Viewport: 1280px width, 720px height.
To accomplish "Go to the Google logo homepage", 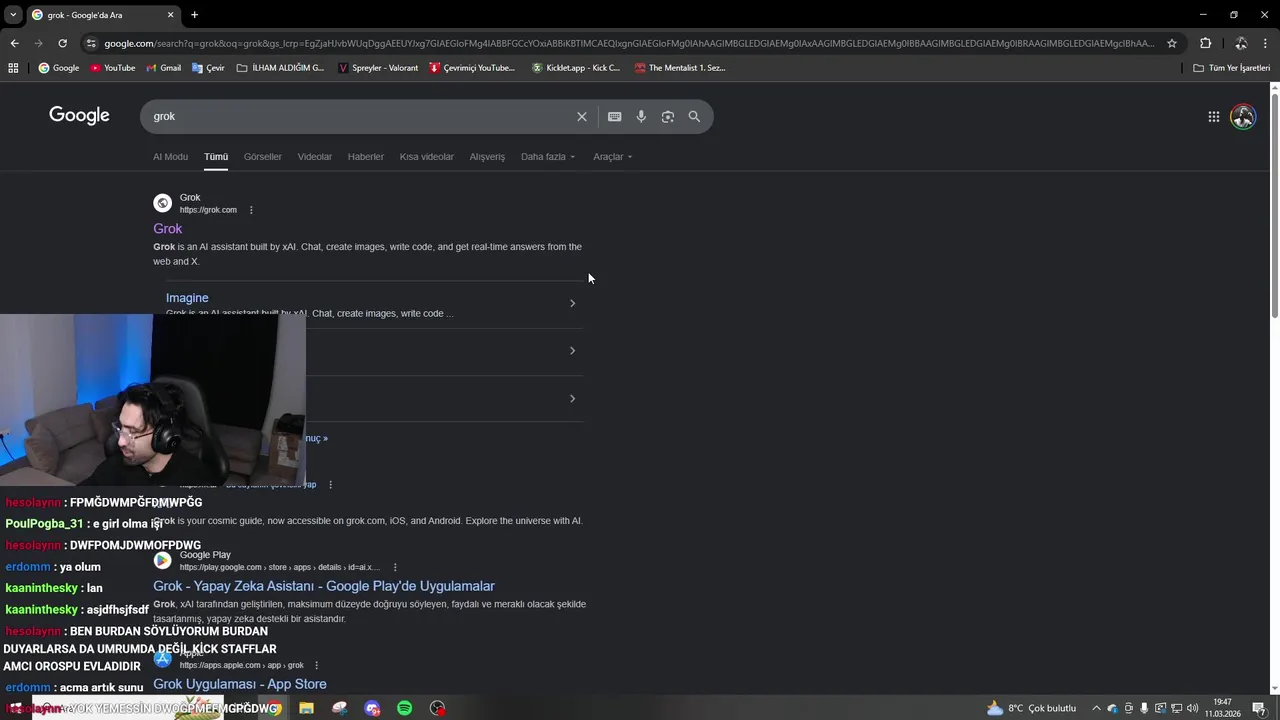I will pyautogui.click(x=79, y=115).
